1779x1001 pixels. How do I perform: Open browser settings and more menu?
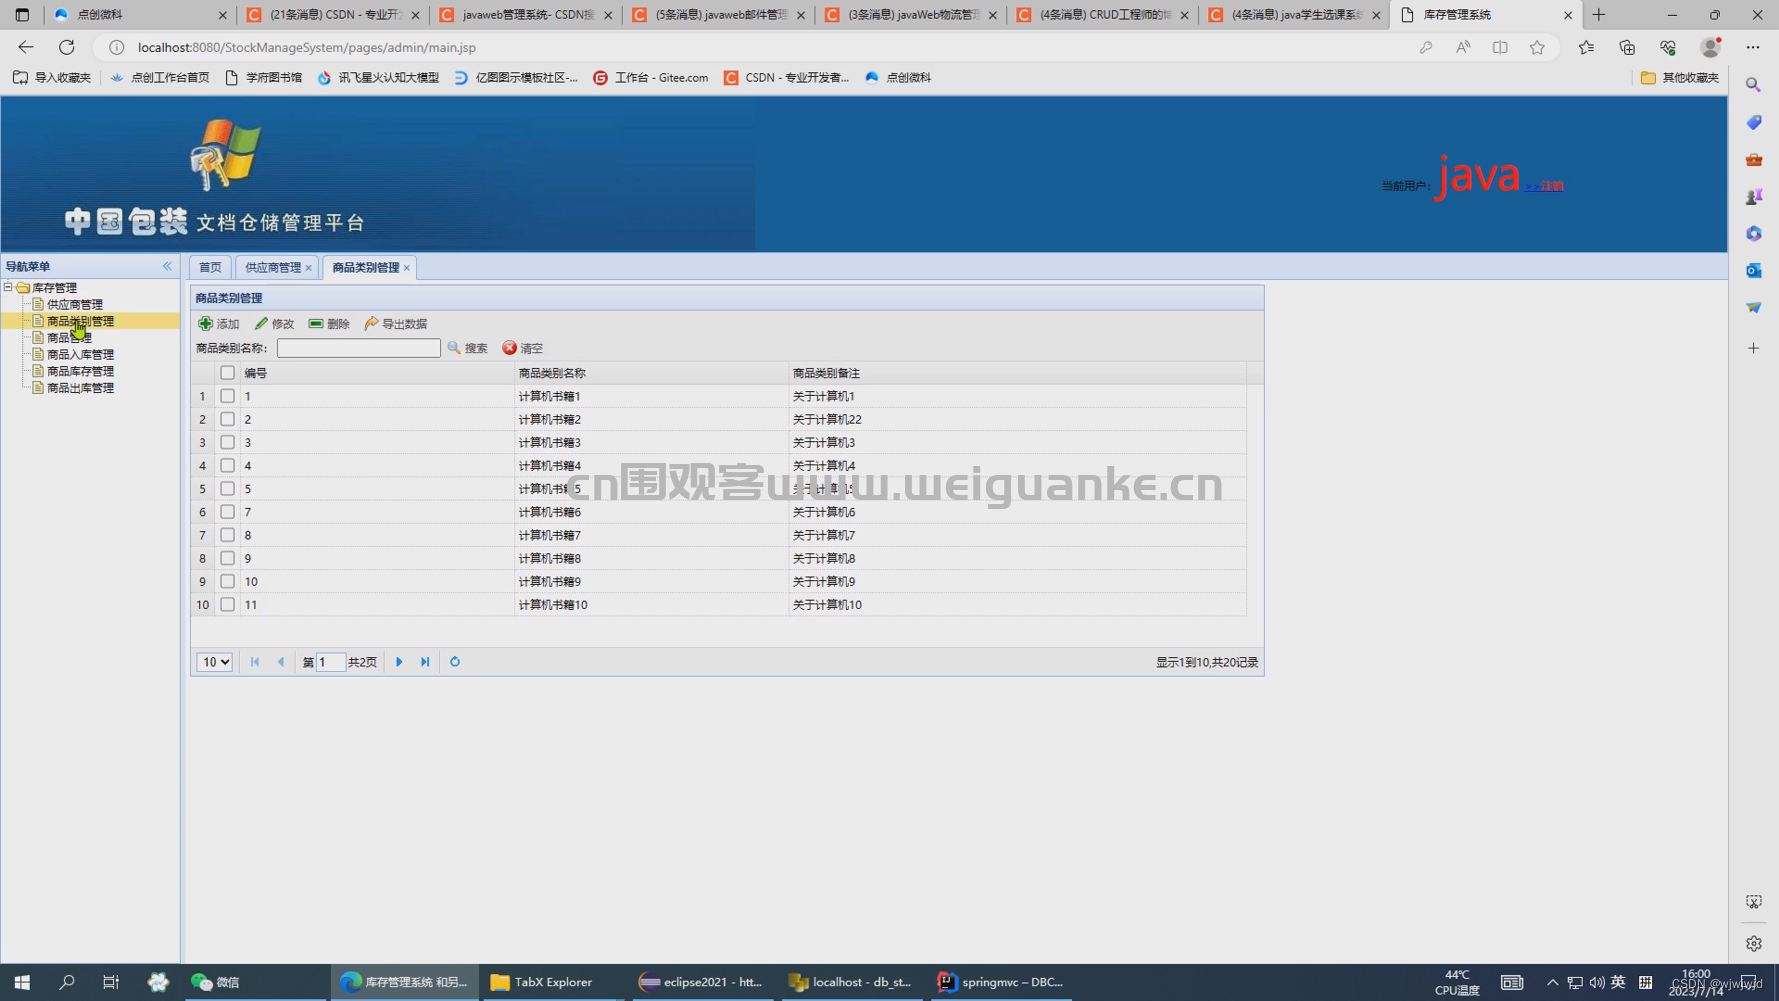1753,47
